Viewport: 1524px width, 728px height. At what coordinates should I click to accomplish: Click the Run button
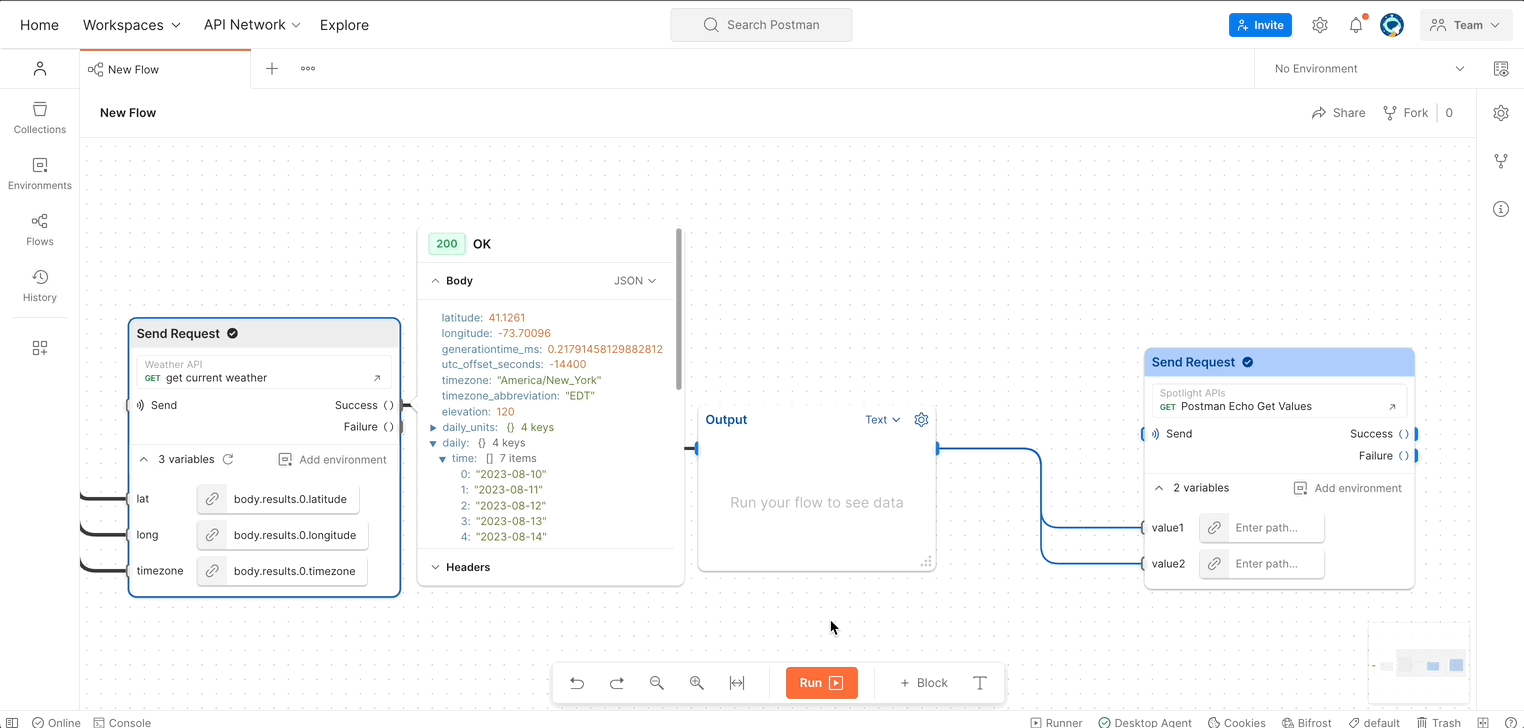[820, 683]
